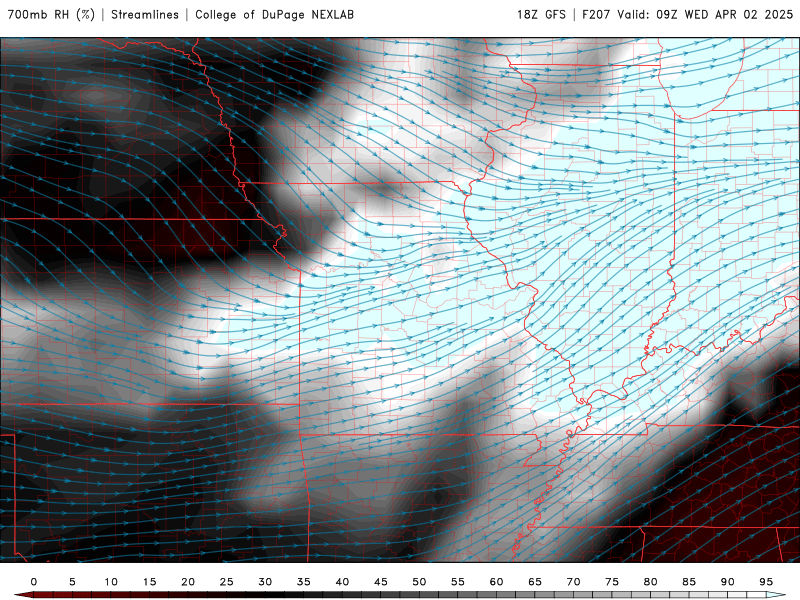Click the '35' value on the legend
800x600 pixels.
[304, 582]
